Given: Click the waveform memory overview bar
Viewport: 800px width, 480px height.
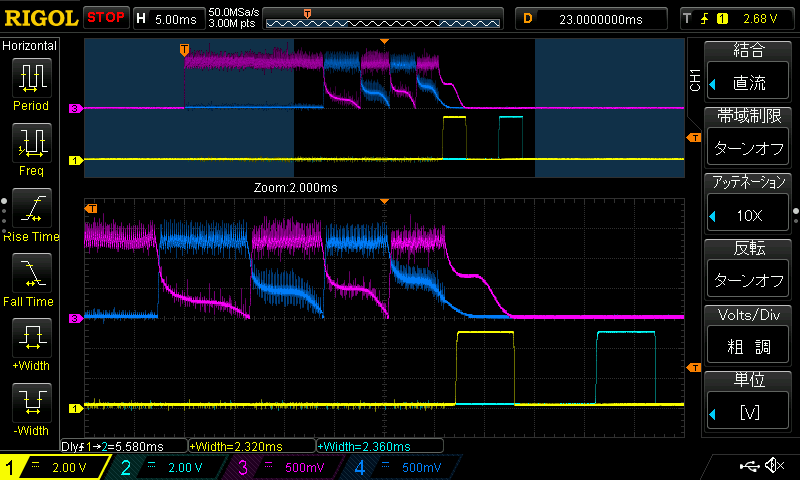Looking at the screenshot, I should [x=383, y=19].
